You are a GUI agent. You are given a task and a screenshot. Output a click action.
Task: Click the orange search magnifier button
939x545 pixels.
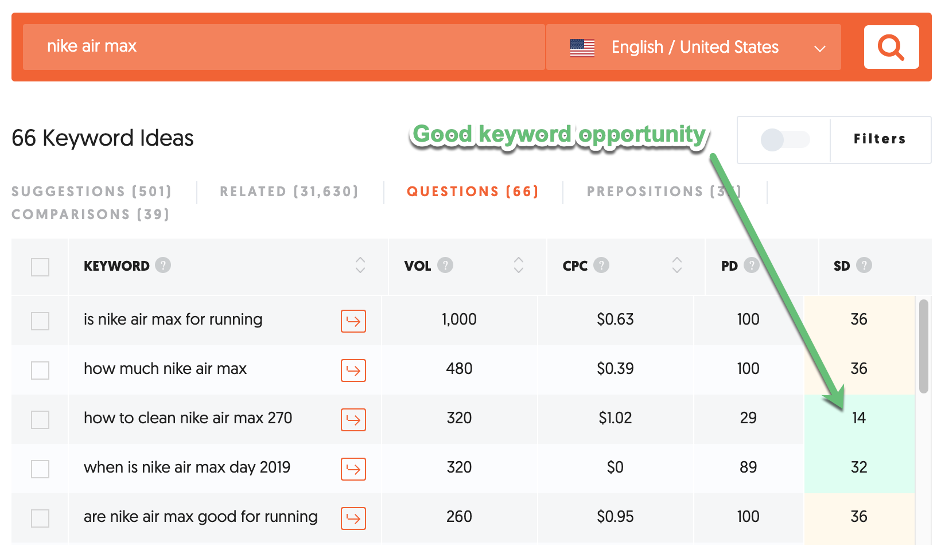tap(891, 47)
